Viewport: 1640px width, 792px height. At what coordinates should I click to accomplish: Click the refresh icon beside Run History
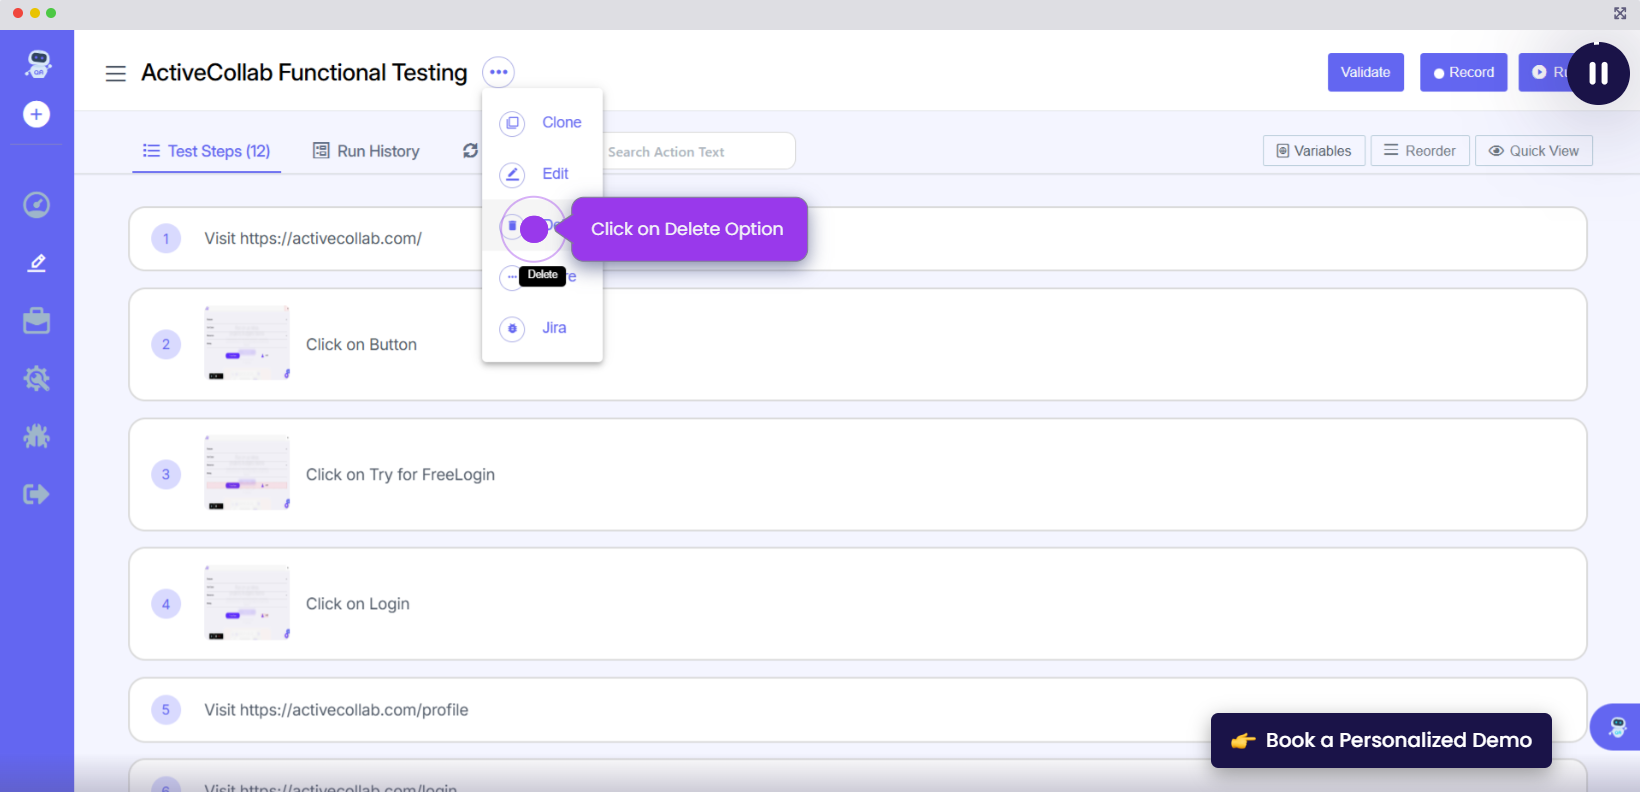[x=470, y=151]
